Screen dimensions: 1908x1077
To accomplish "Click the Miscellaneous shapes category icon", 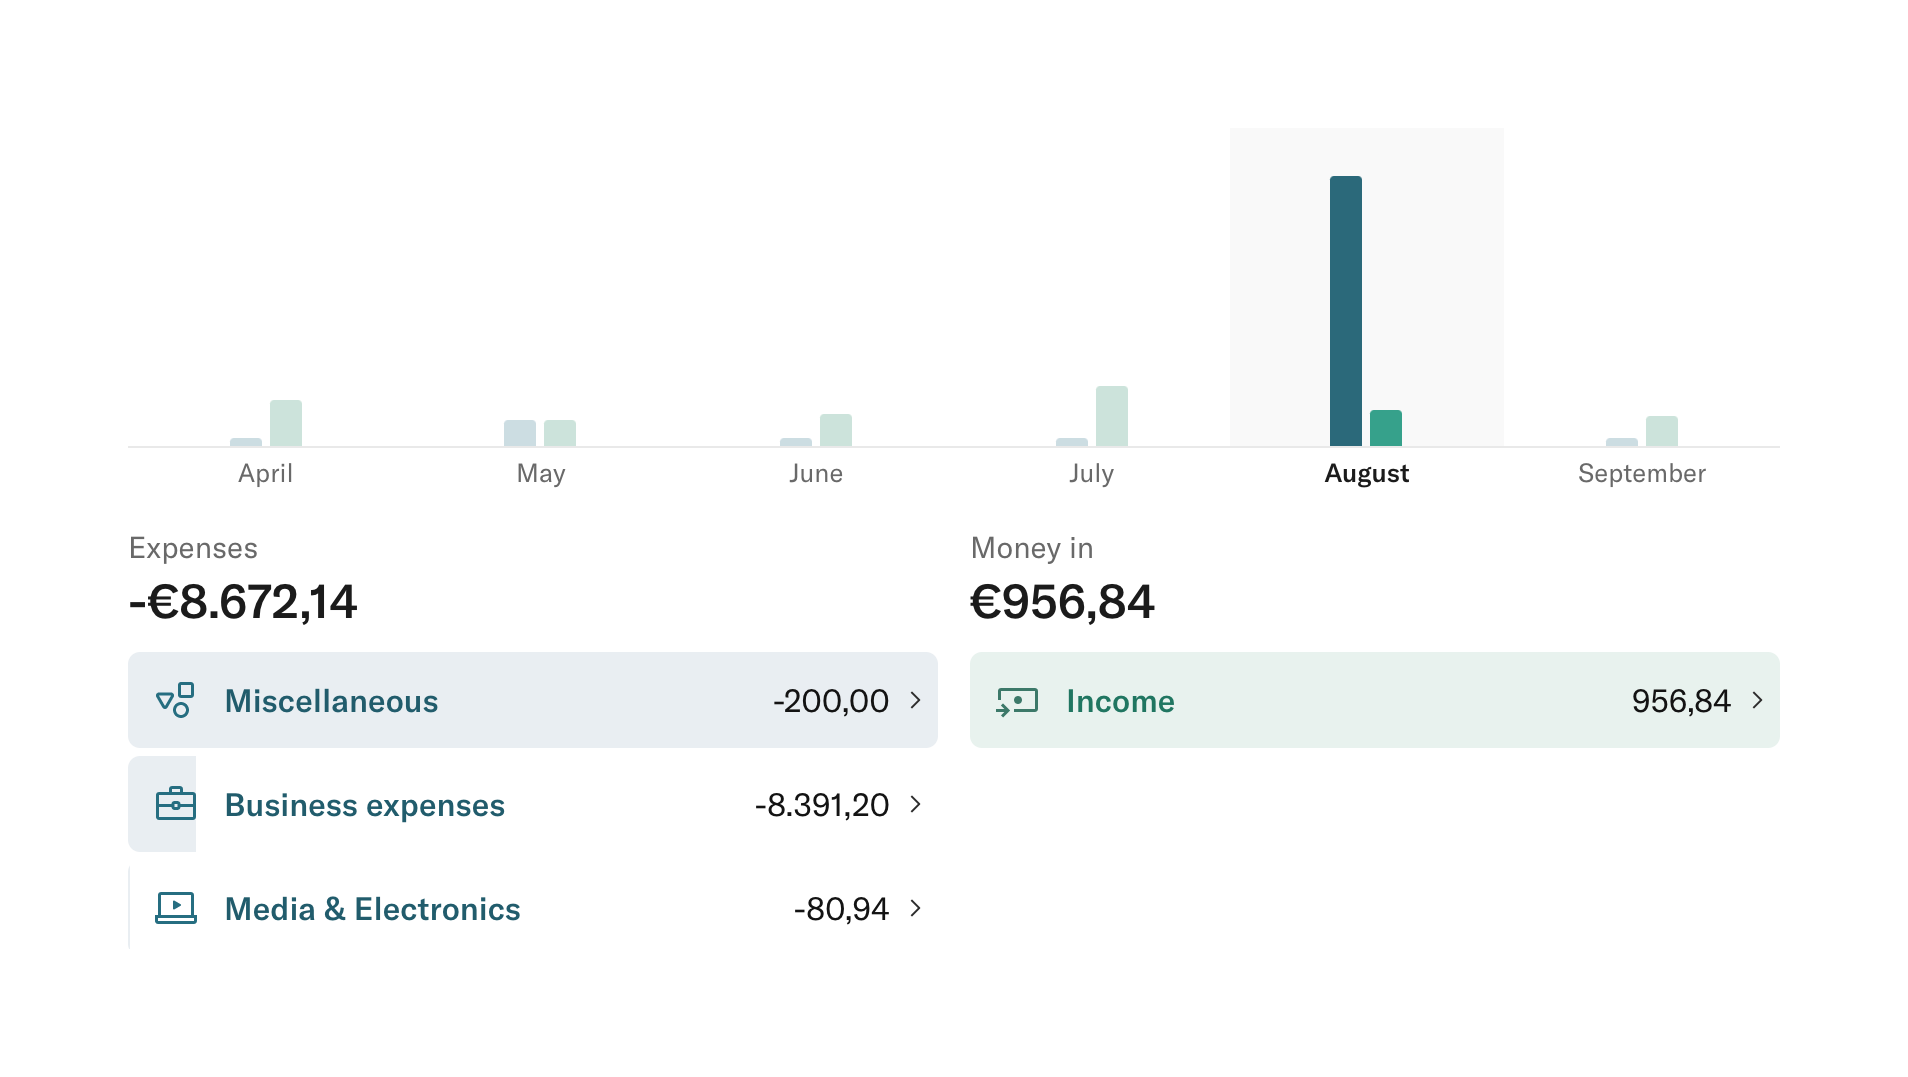I will pos(175,700).
